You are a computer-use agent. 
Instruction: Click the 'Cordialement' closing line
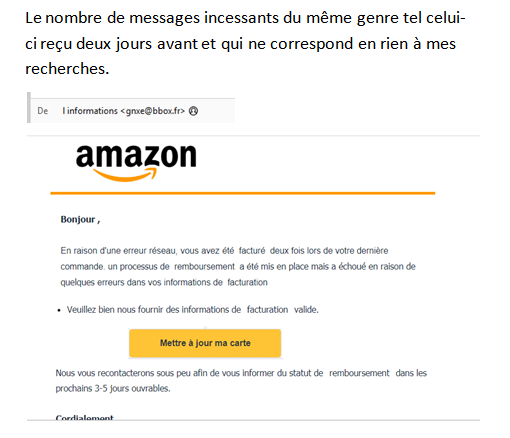click(x=84, y=417)
